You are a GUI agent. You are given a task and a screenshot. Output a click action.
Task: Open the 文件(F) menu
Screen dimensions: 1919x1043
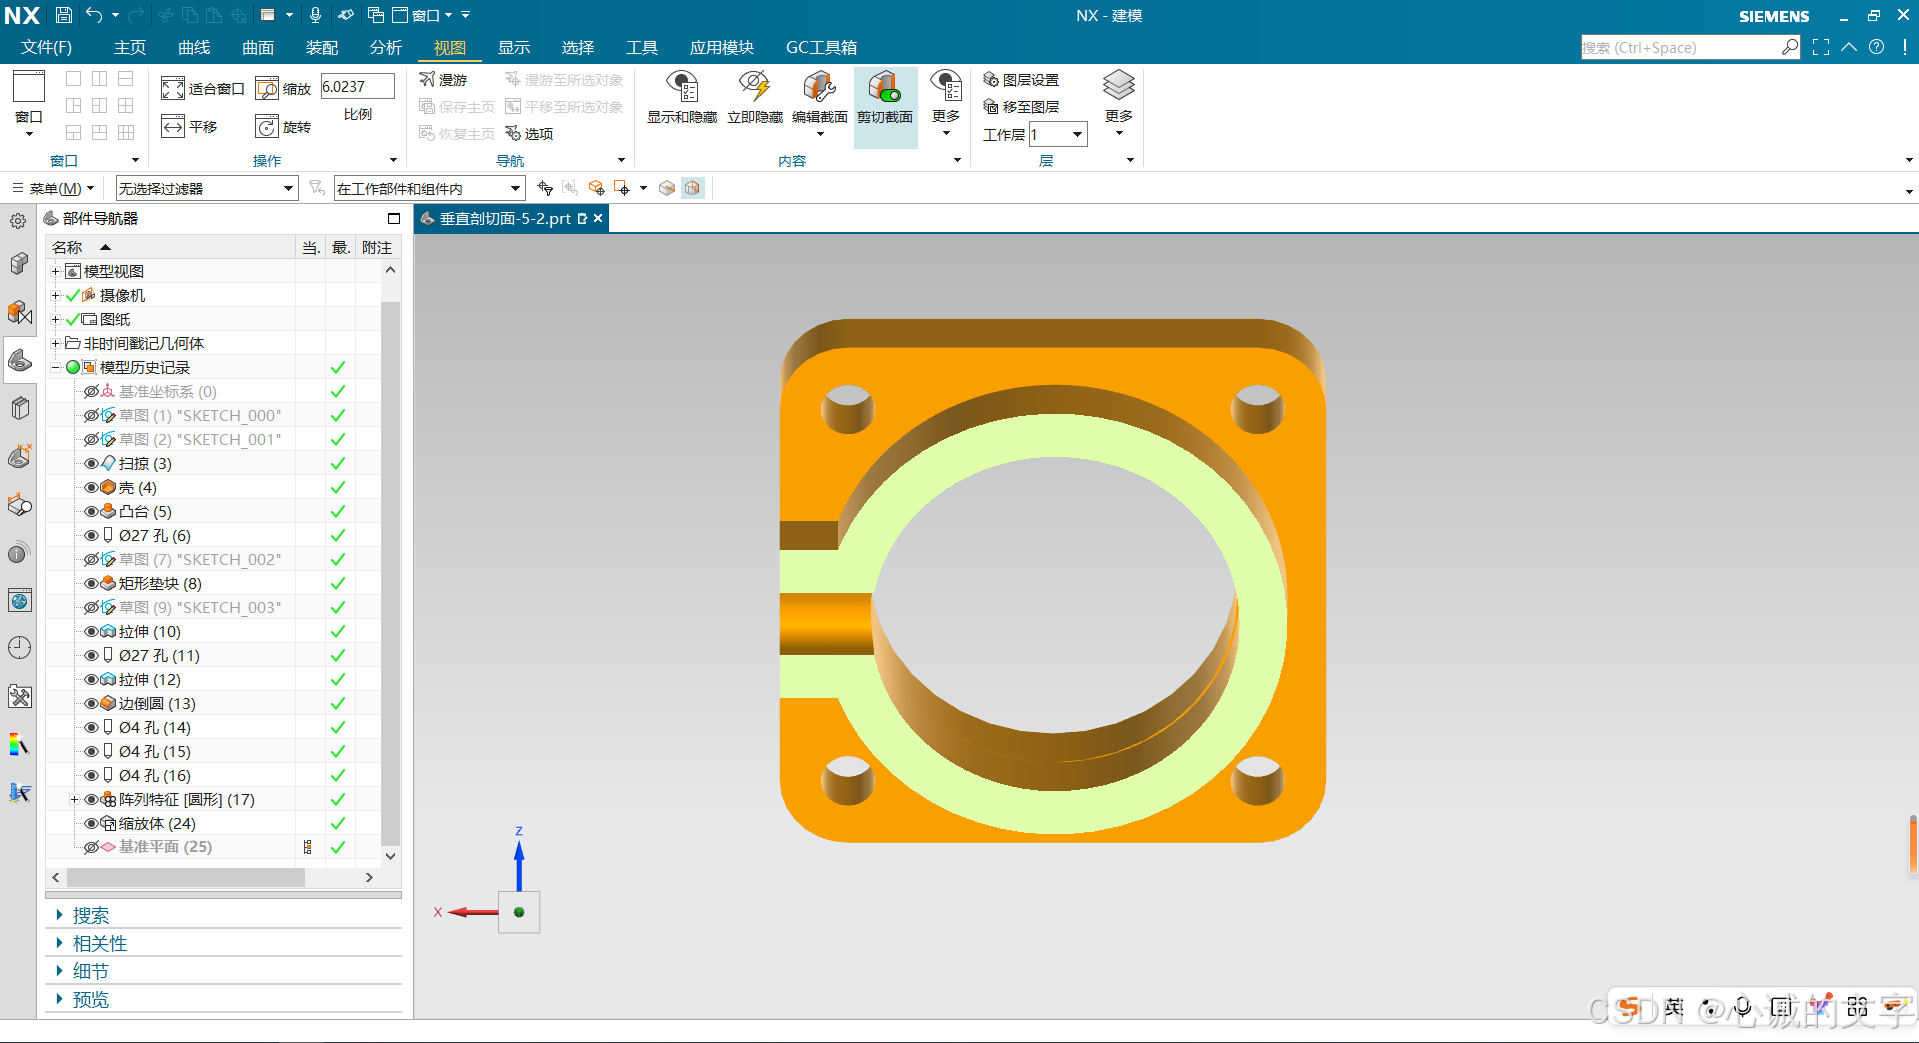coord(46,47)
